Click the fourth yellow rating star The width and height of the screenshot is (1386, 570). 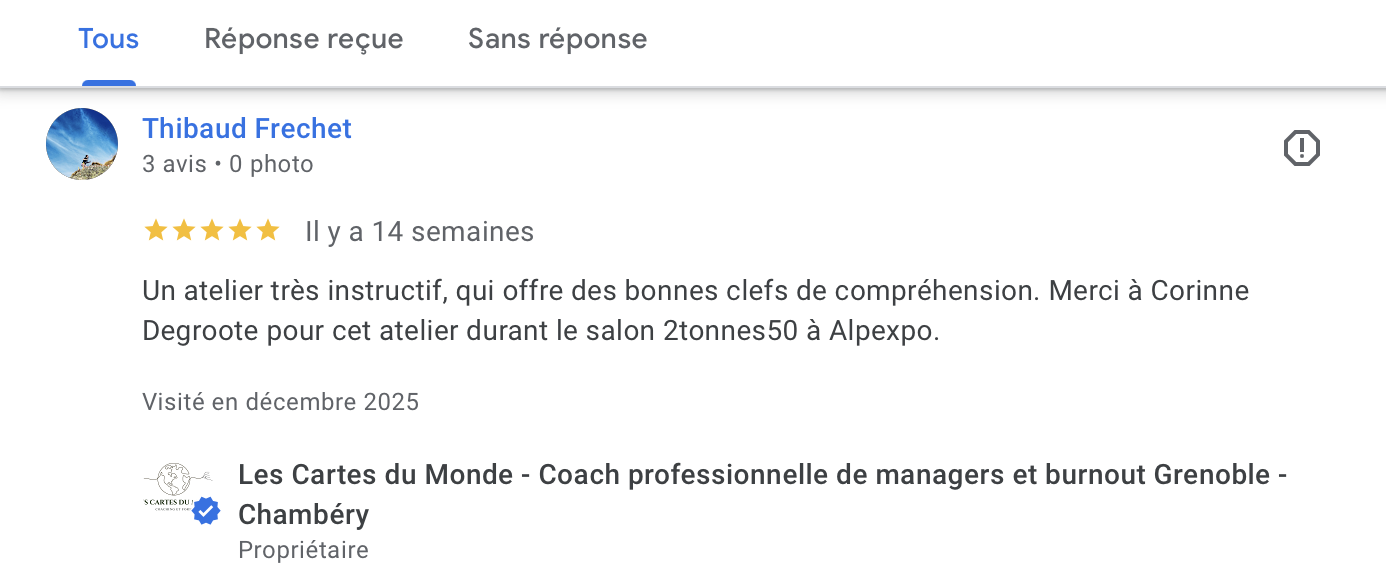(x=239, y=232)
